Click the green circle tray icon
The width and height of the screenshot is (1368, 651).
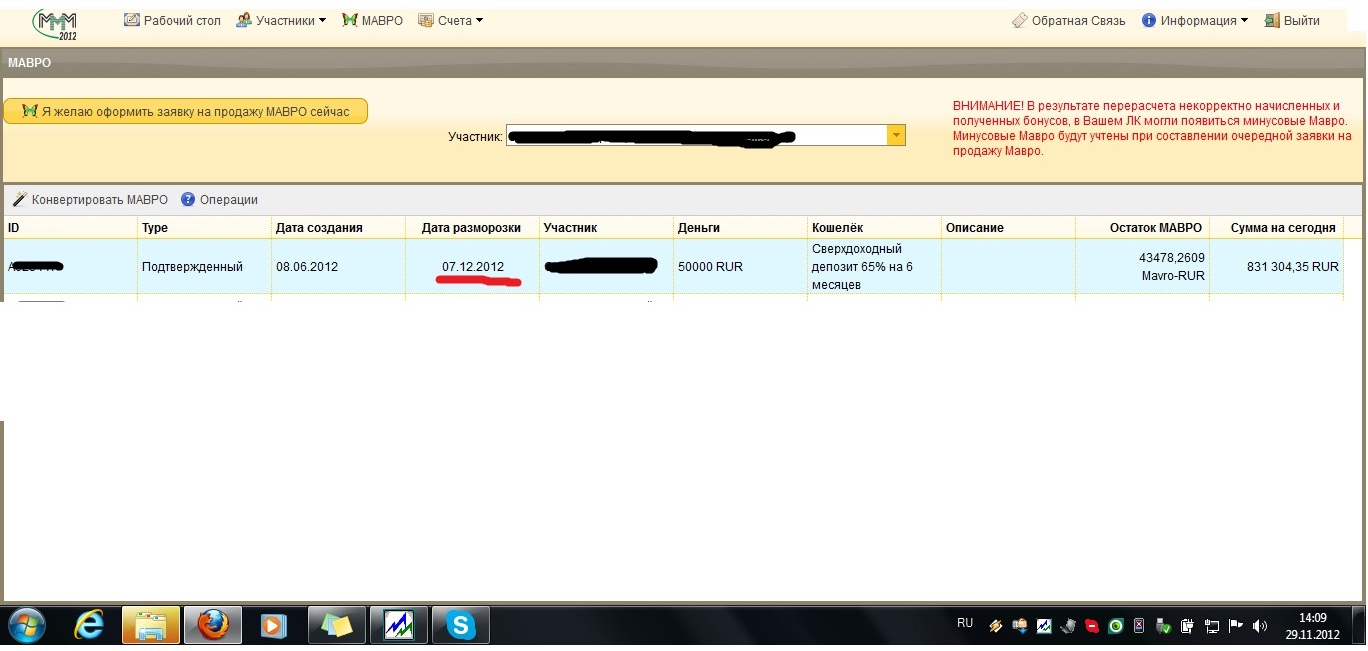[x=1116, y=627]
